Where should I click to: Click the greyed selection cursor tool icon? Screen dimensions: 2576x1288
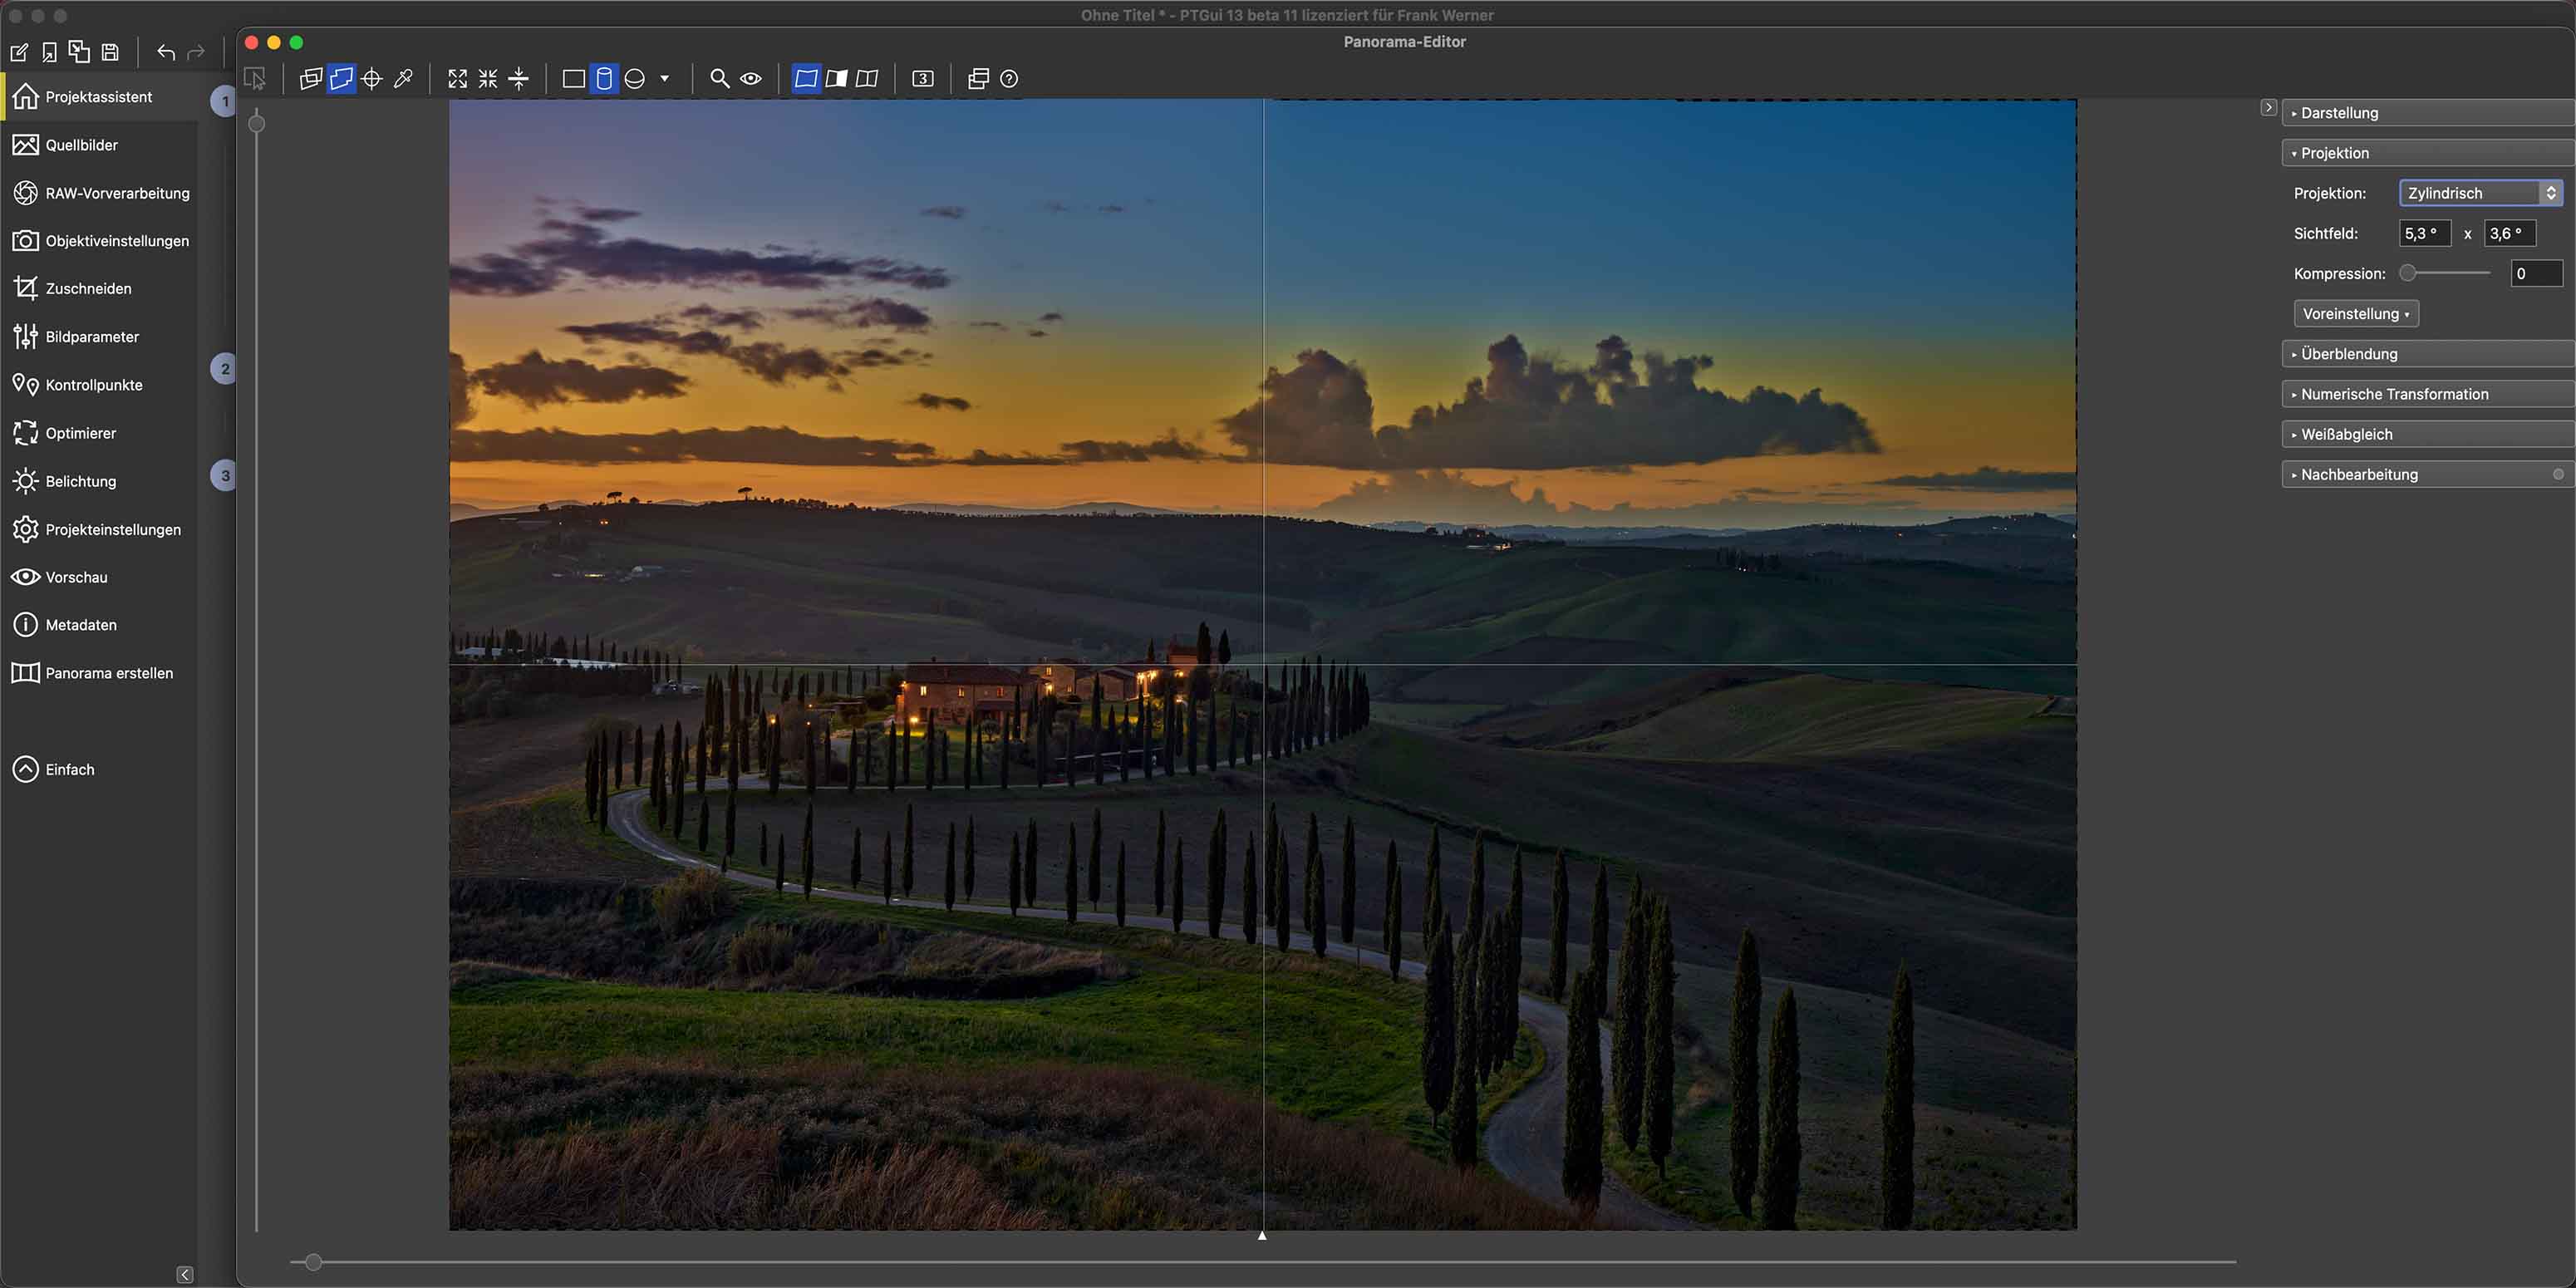click(x=255, y=79)
